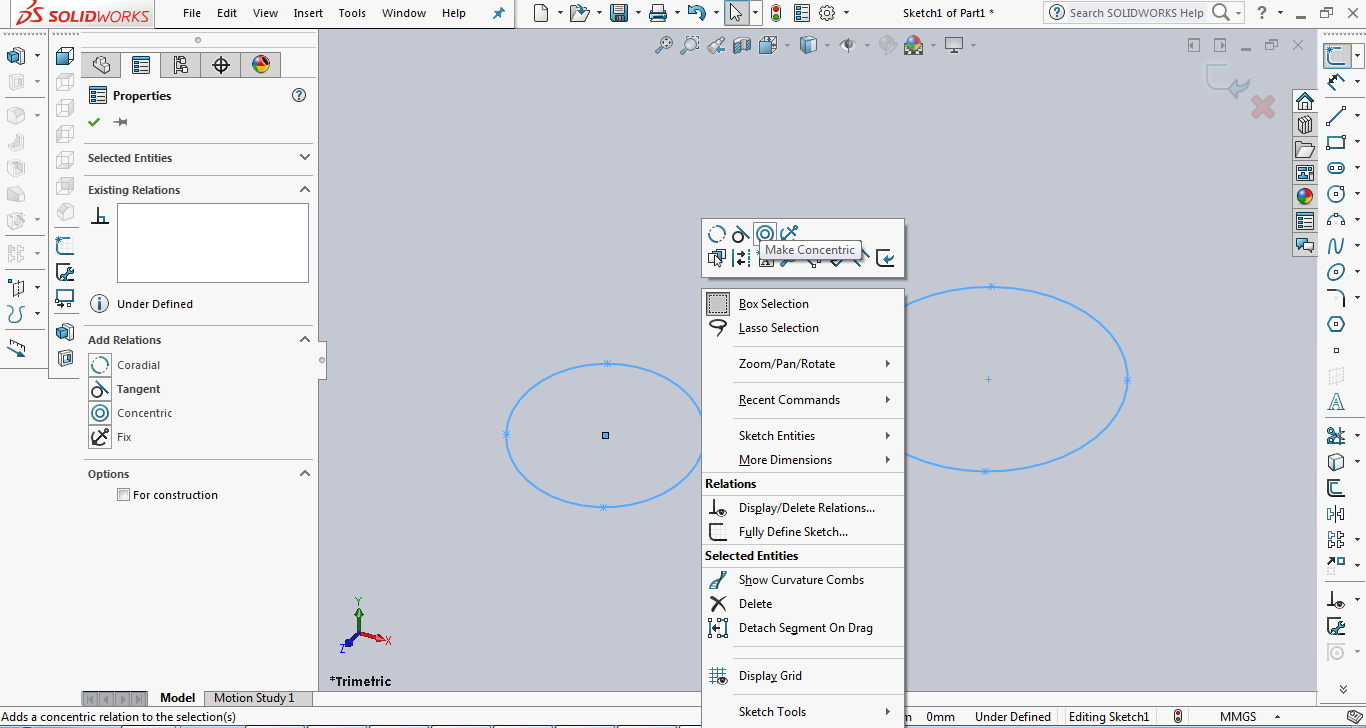Choose Show Curvature Combs in context menu
Screen dimensions: 1366x728
803,580
